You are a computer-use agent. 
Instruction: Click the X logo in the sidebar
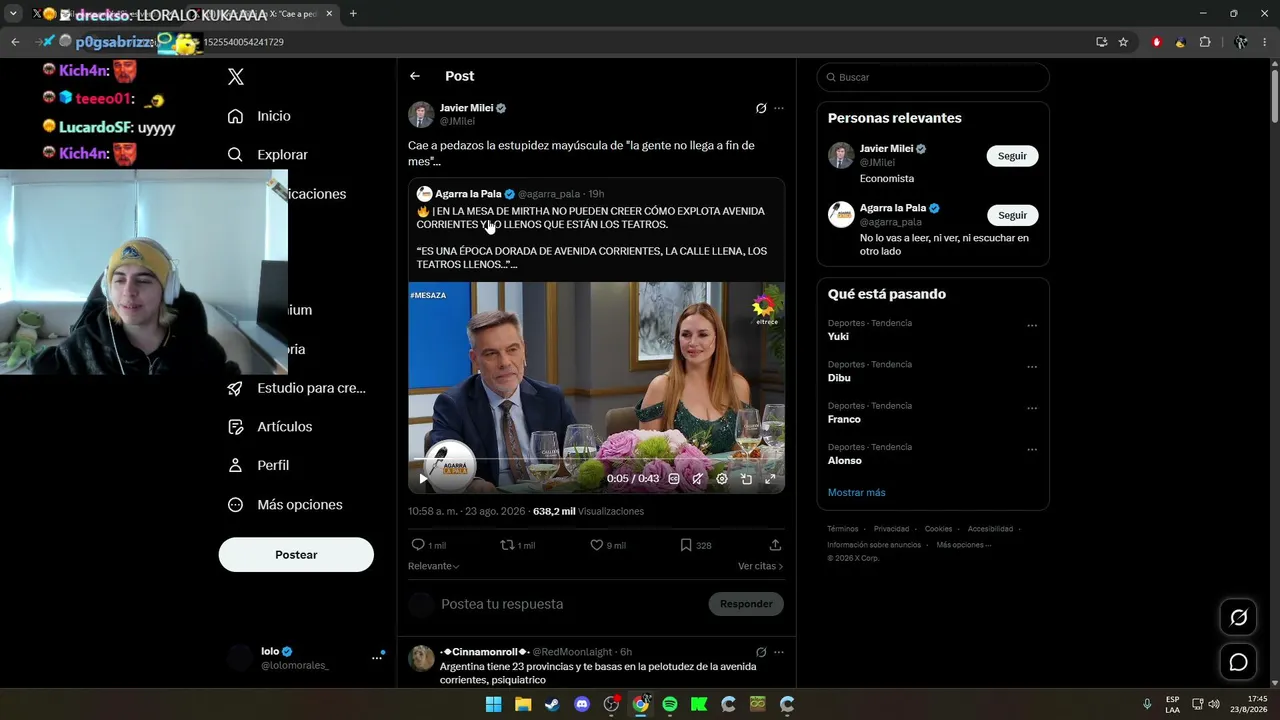(236, 77)
